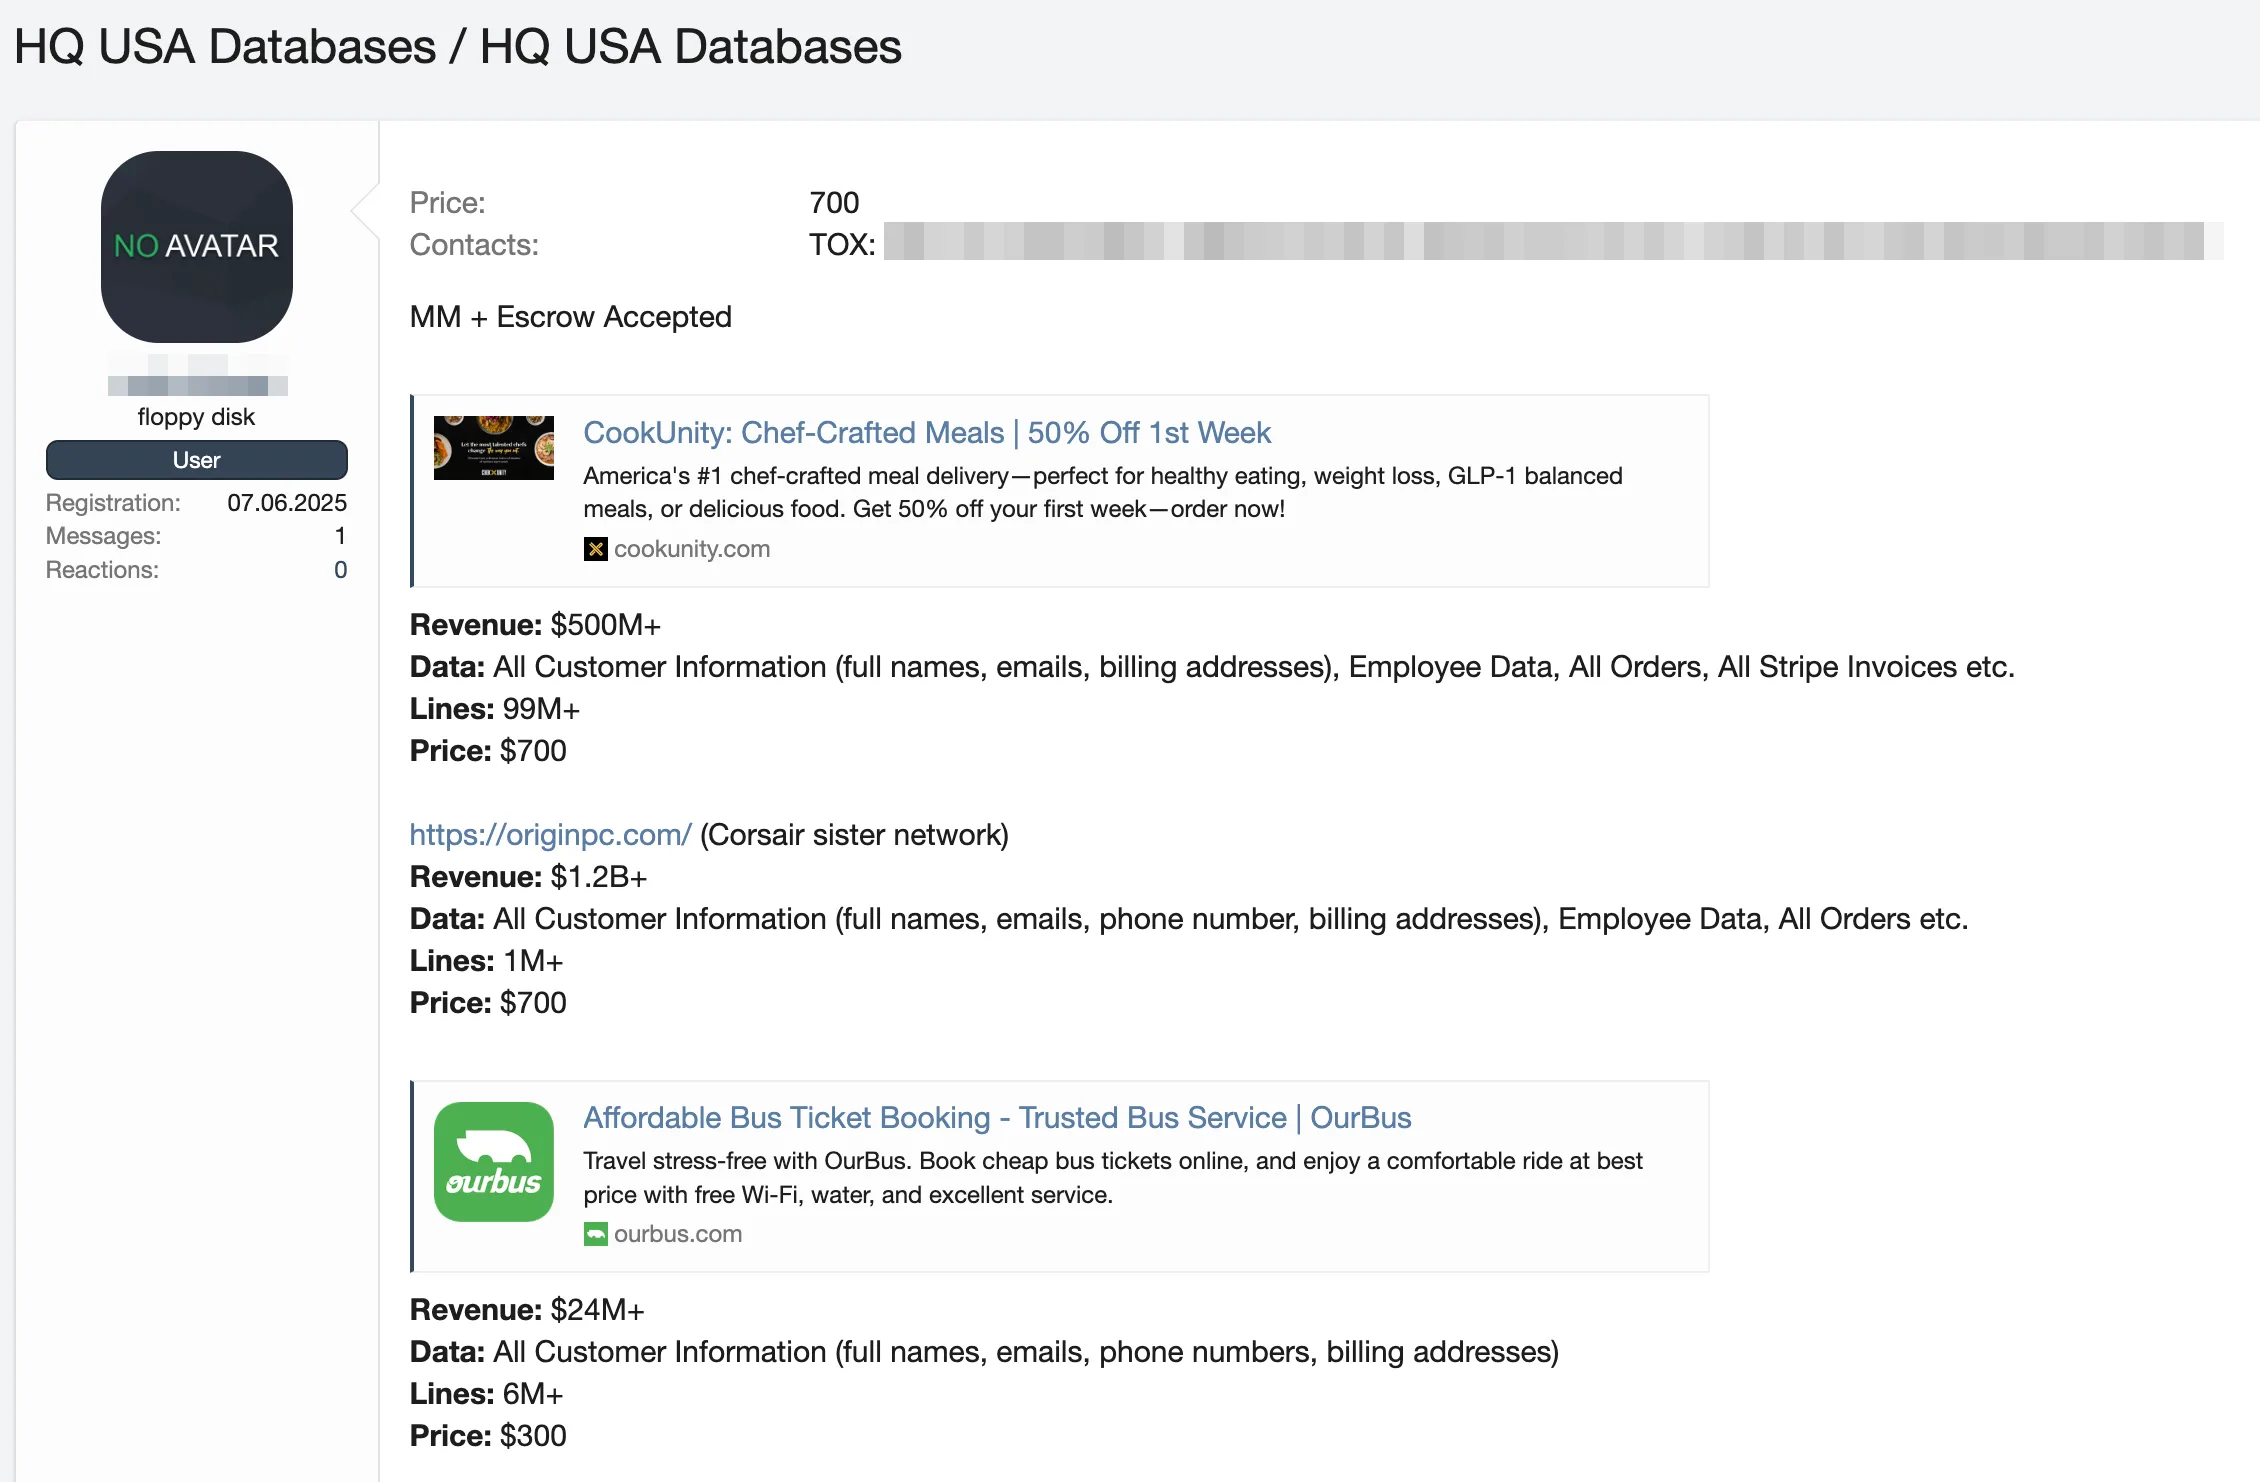Click the Reactions count value 0
The width and height of the screenshot is (2260, 1482).
340,570
